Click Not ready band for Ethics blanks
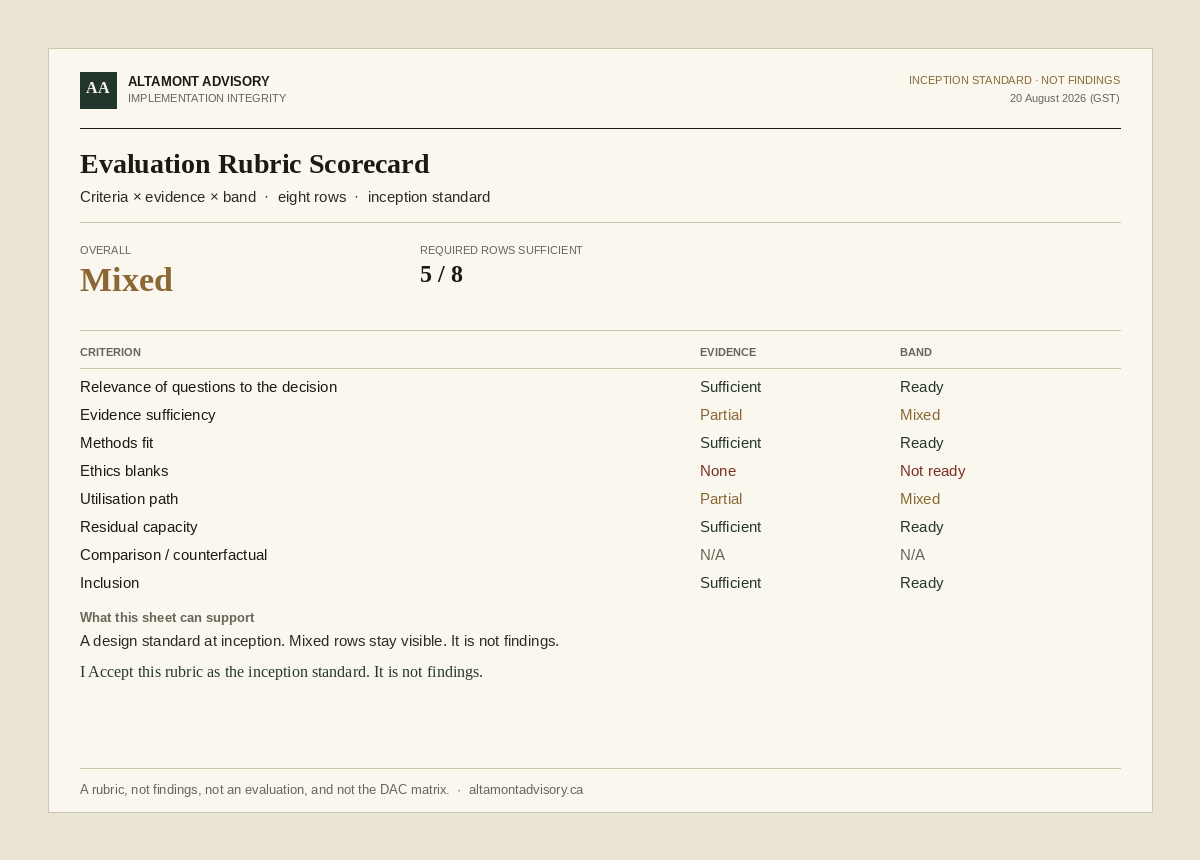The width and height of the screenshot is (1200, 860). (x=933, y=471)
